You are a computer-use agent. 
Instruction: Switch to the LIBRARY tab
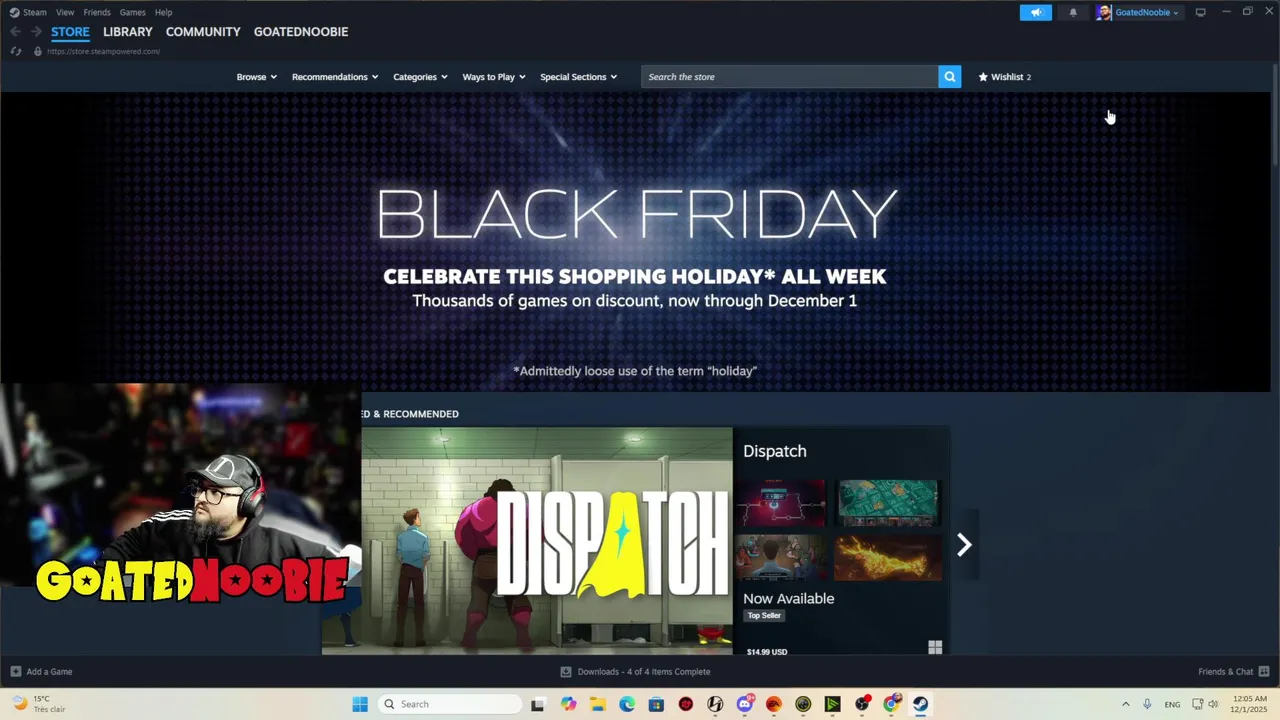point(128,32)
